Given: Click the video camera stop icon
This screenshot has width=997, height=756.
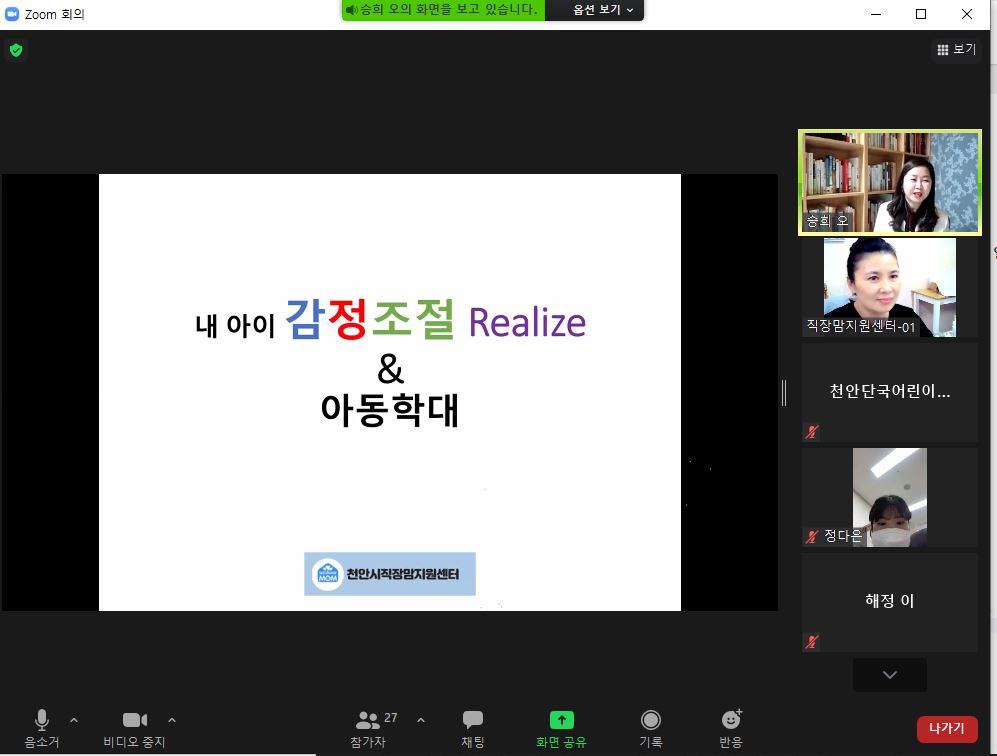Looking at the screenshot, I should tap(134, 720).
